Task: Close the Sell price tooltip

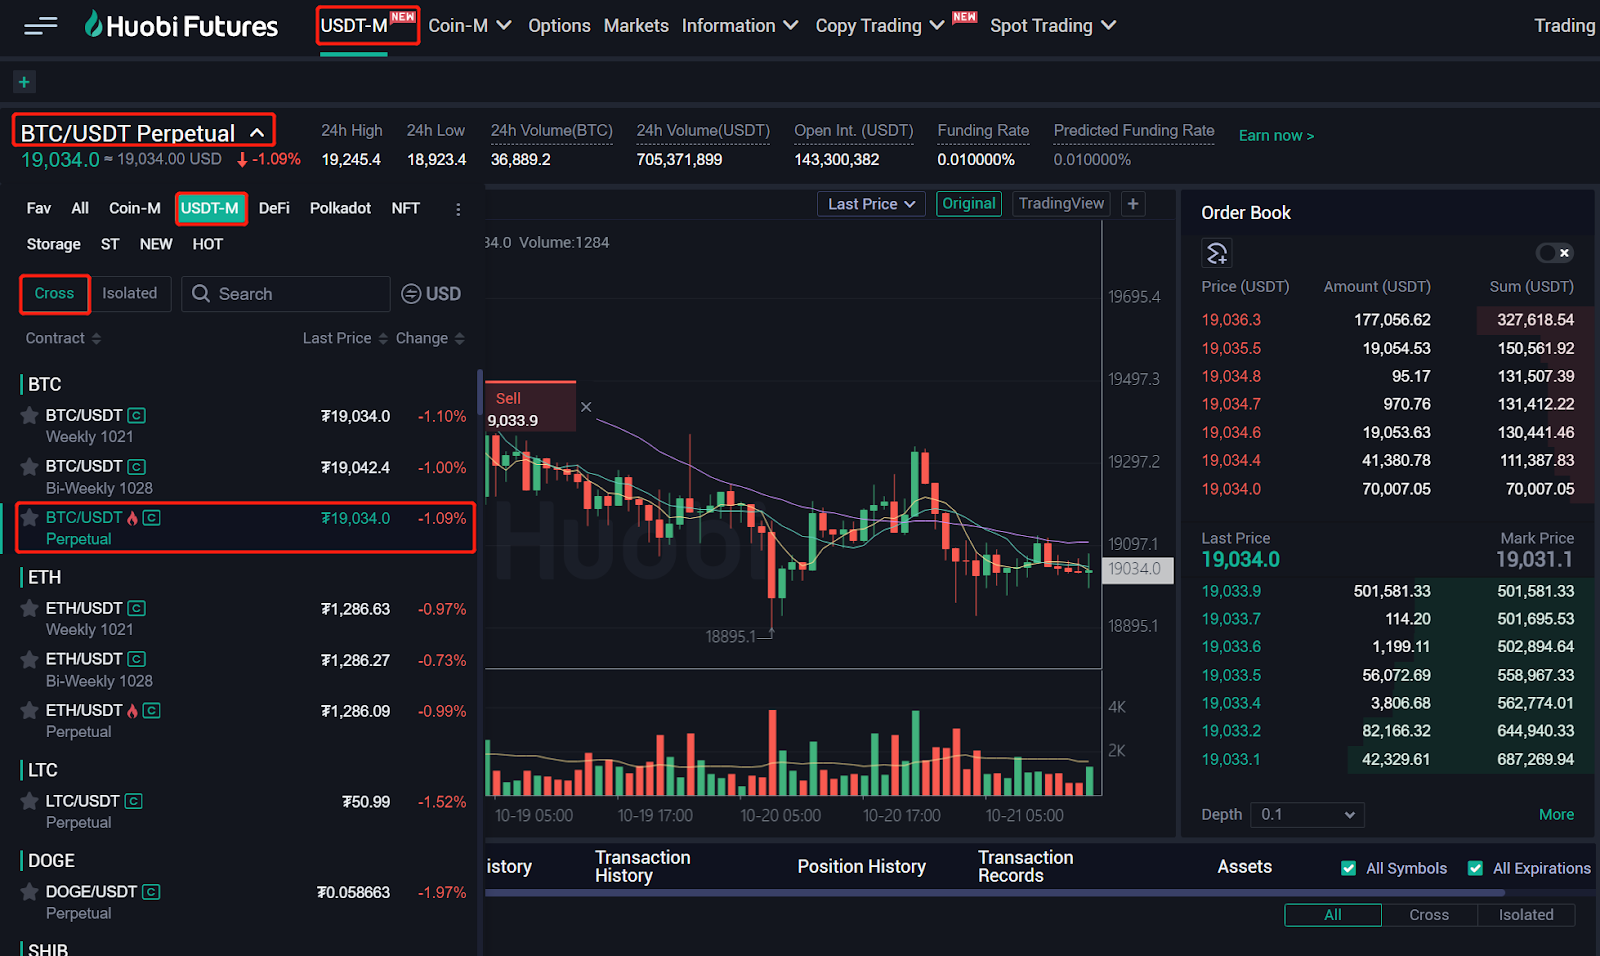Action: [586, 407]
